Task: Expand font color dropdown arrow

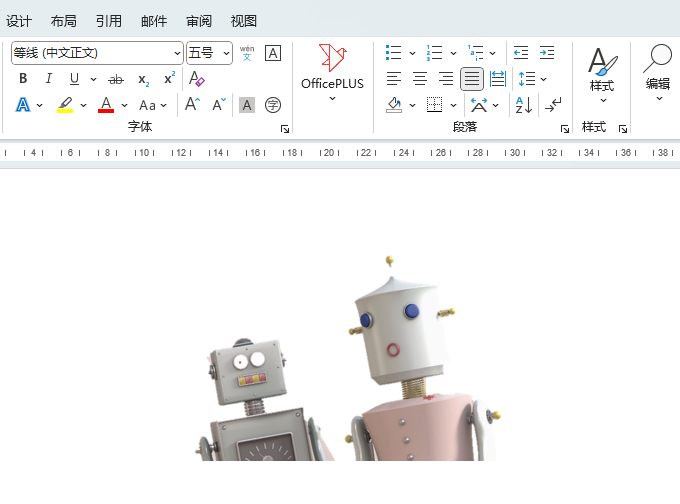Action: coord(124,105)
